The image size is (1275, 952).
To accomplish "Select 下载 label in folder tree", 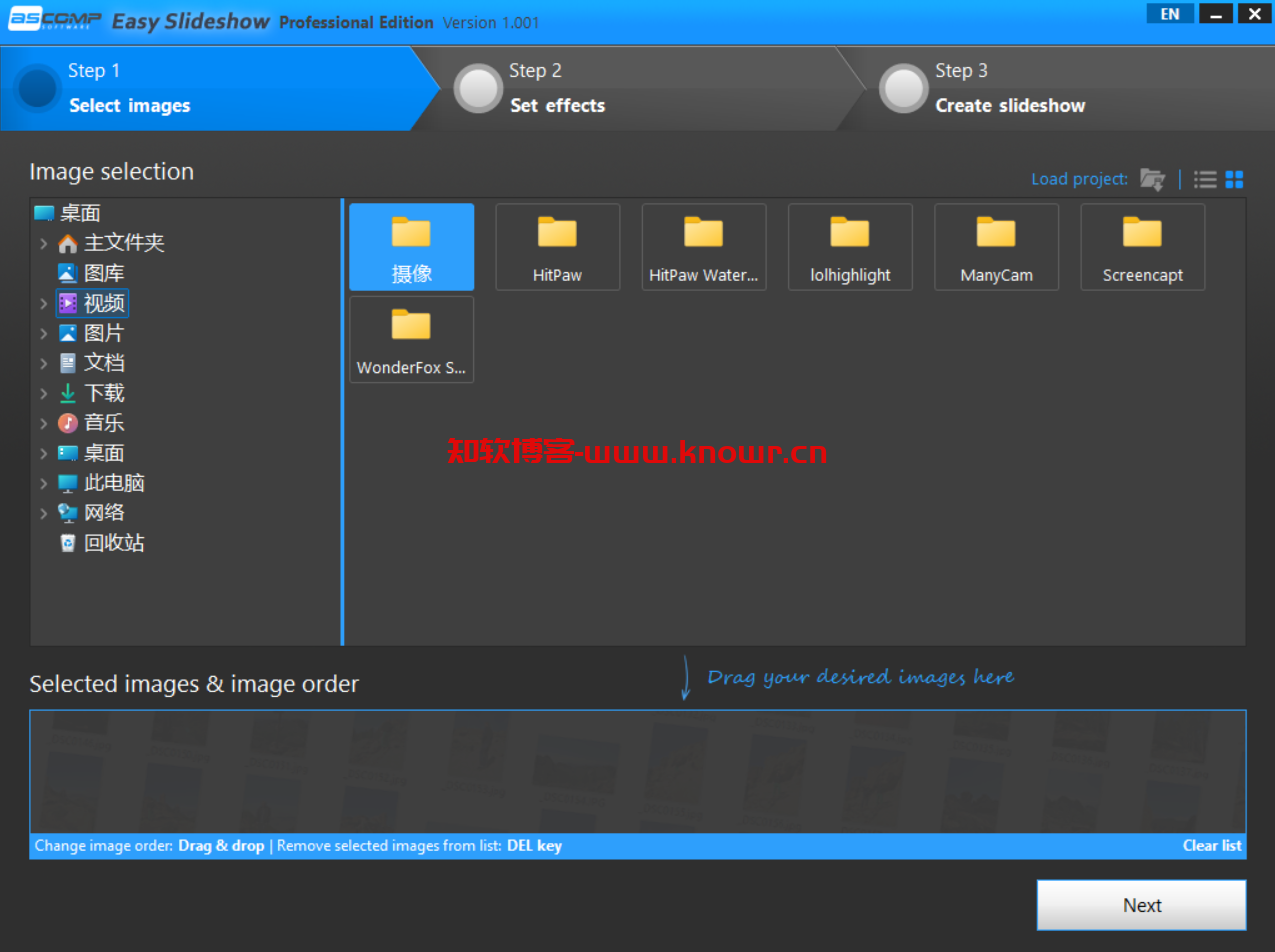I will coord(104,393).
